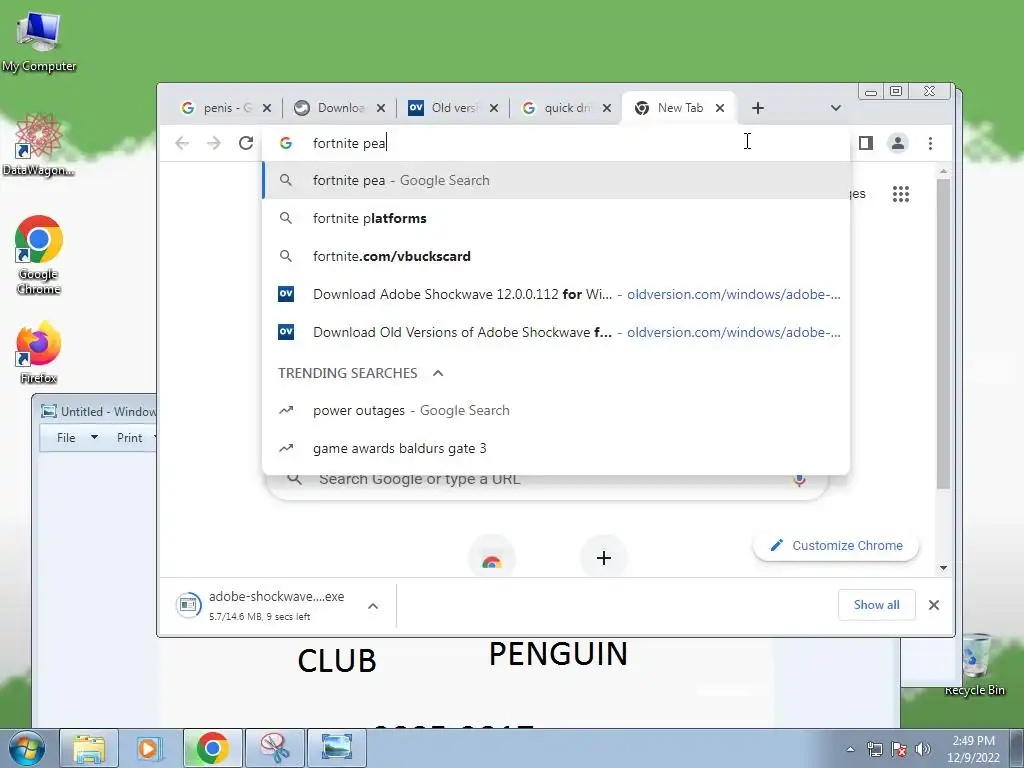Screen dimensions: 1024x768
Task: Open Web Store shortcut tile
Action: [x=492, y=558]
